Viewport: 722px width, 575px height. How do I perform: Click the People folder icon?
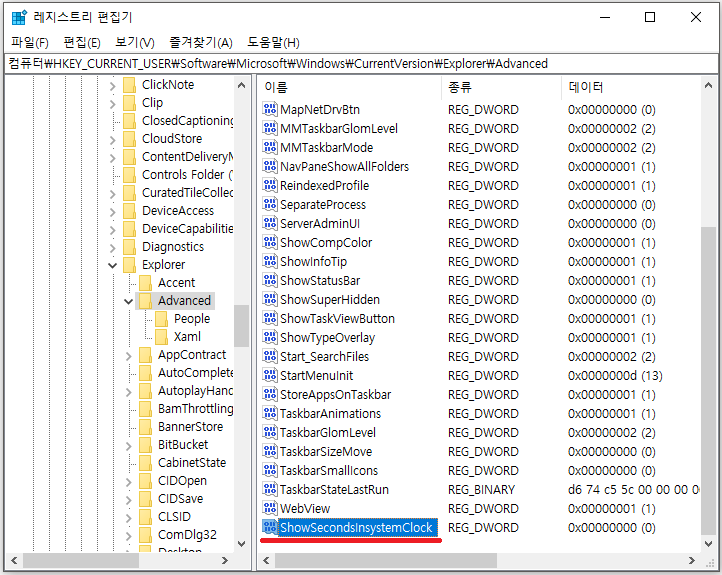coord(162,319)
